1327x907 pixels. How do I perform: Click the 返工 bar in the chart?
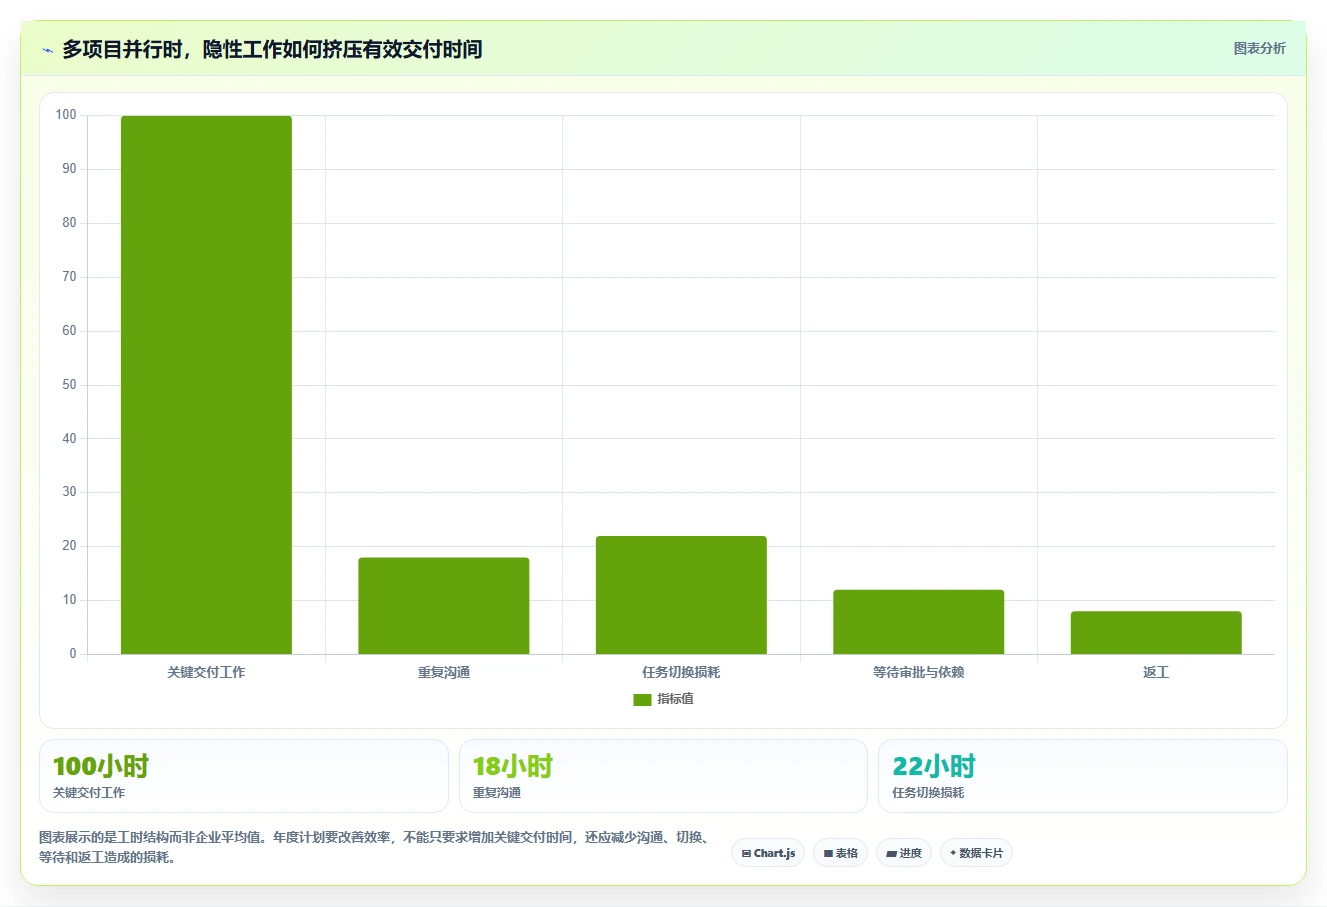click(1156, 633)
